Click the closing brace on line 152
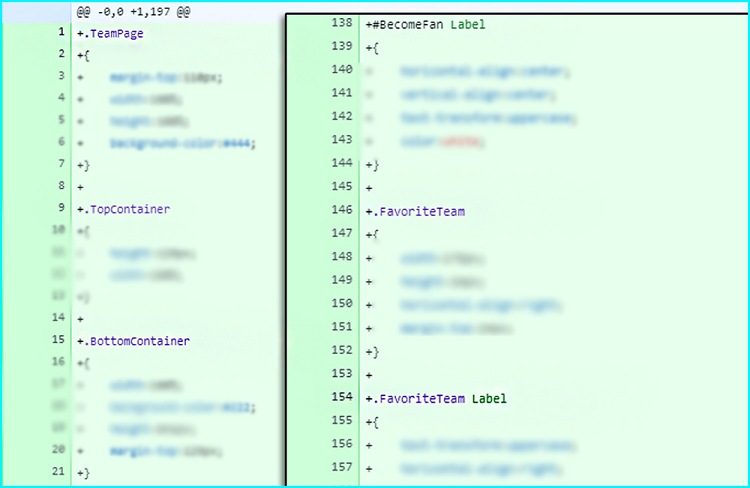 click(x=373, y=351)
